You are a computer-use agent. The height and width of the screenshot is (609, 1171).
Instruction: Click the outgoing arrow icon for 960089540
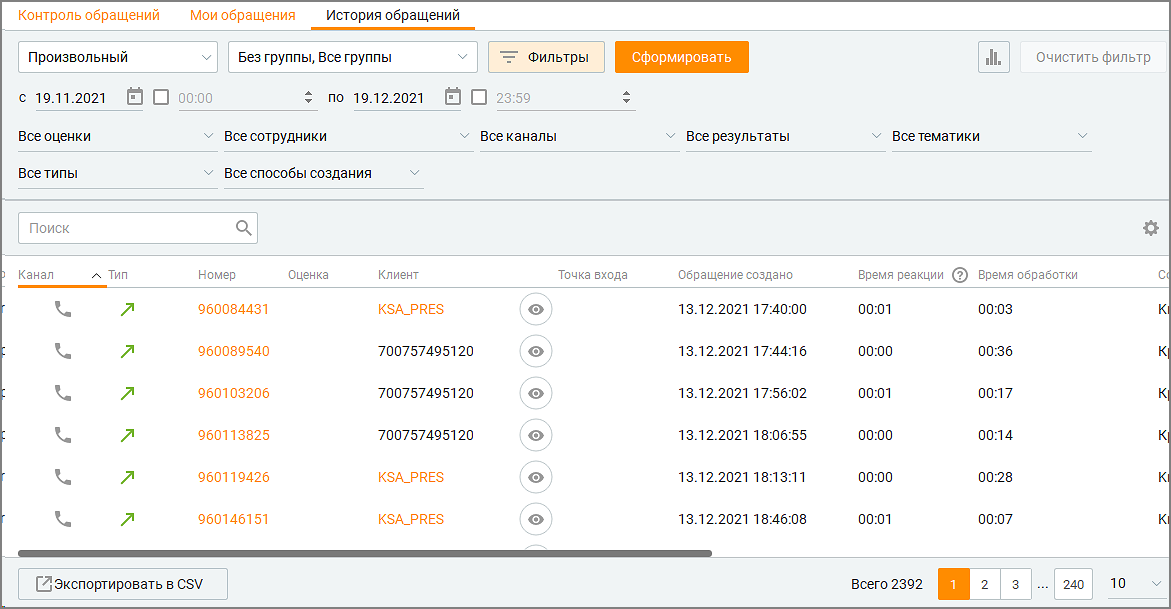tap(128, 351)
